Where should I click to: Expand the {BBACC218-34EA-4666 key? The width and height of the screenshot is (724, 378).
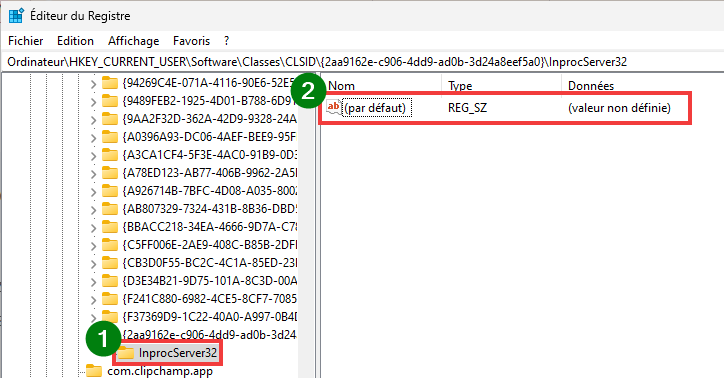pos(93,228)
